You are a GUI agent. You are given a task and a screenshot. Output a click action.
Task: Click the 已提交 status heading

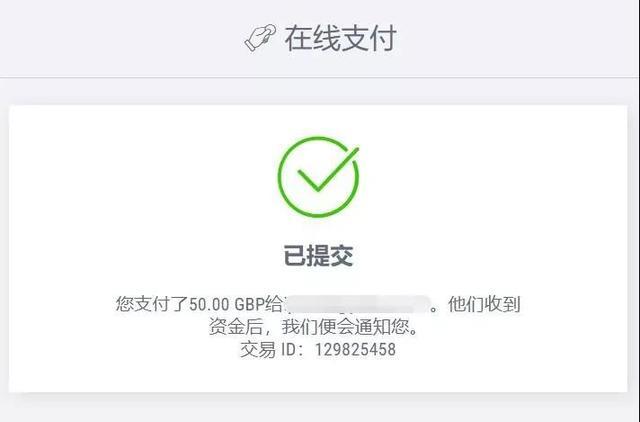(318, 255)
